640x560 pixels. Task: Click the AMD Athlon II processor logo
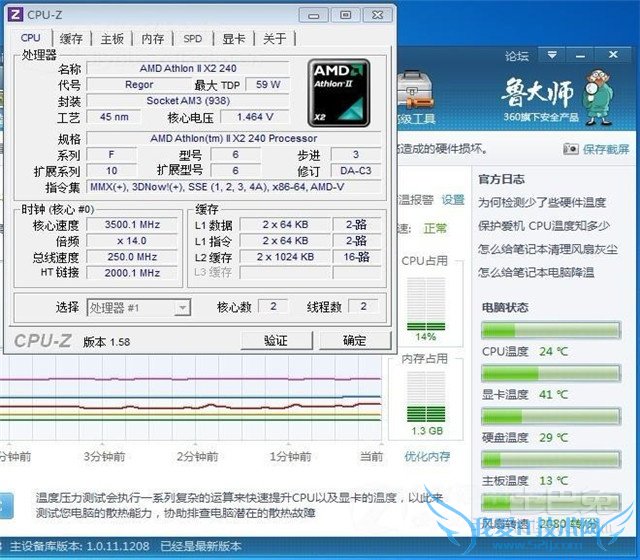tap(339, 93)
